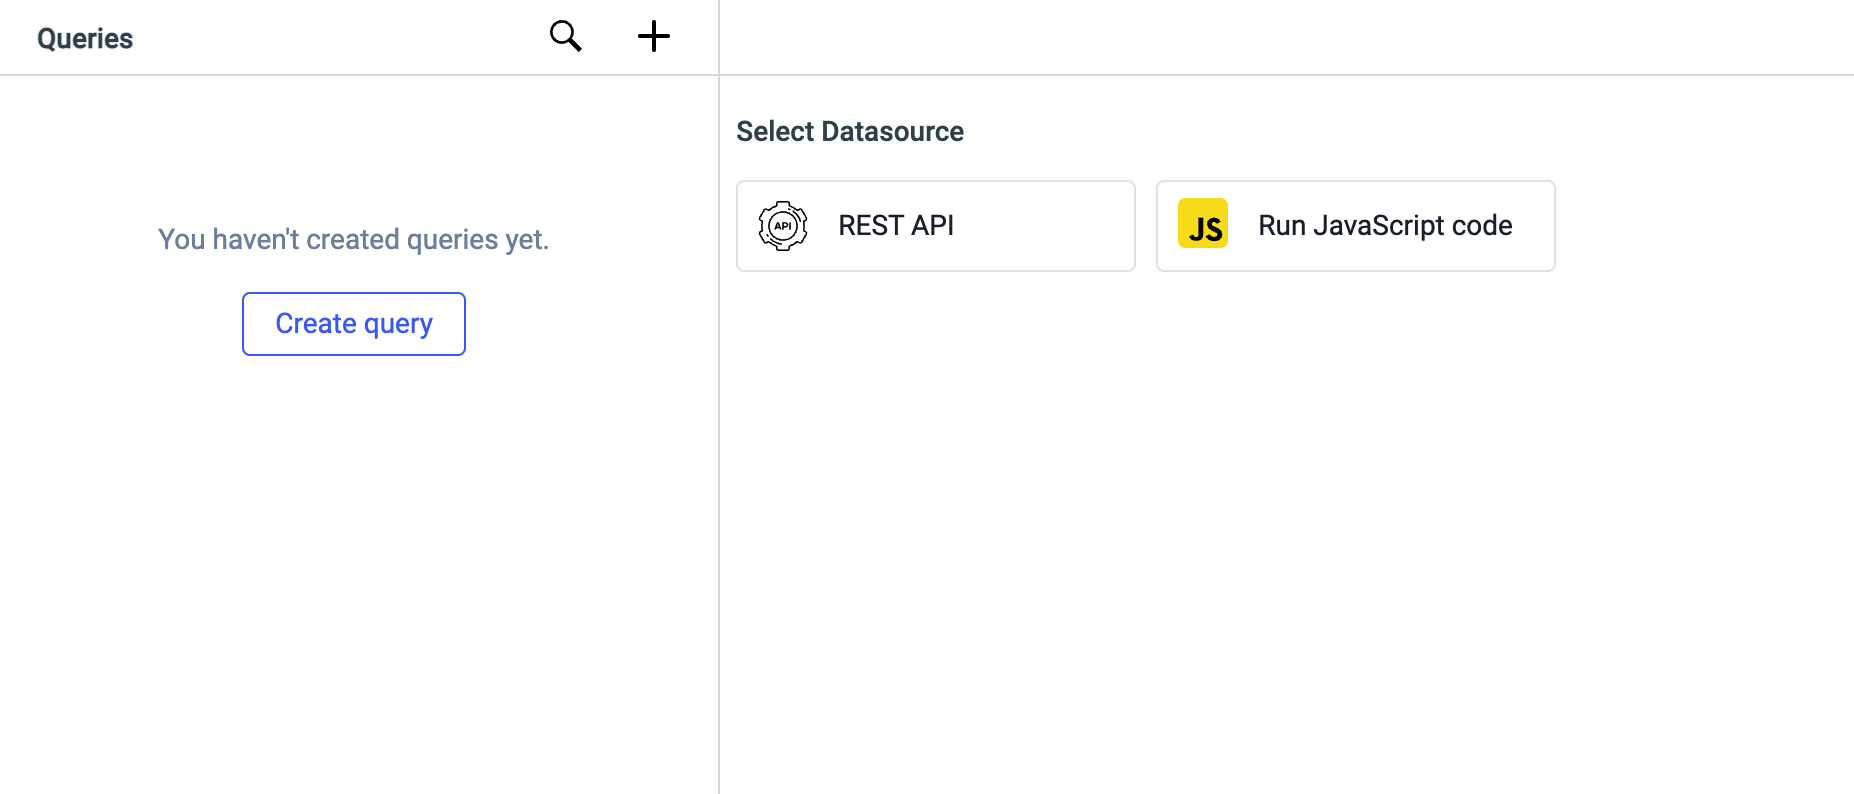Click the Queries panel heading
This screenshot has width=1854, height=794.
point(85,39)
